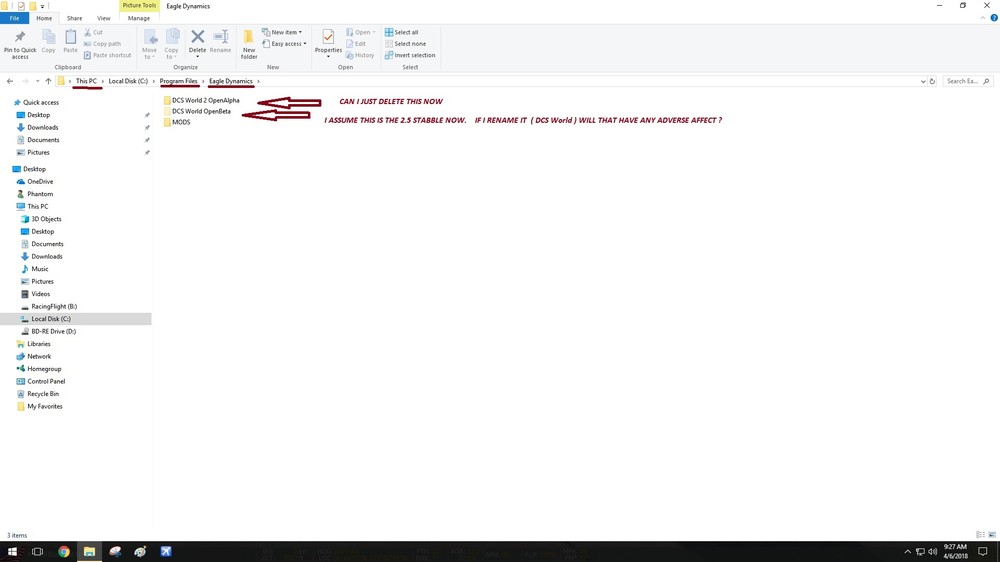Click the Search Eagle Dynamics box

pyautogui.click(x=967, y=81)
